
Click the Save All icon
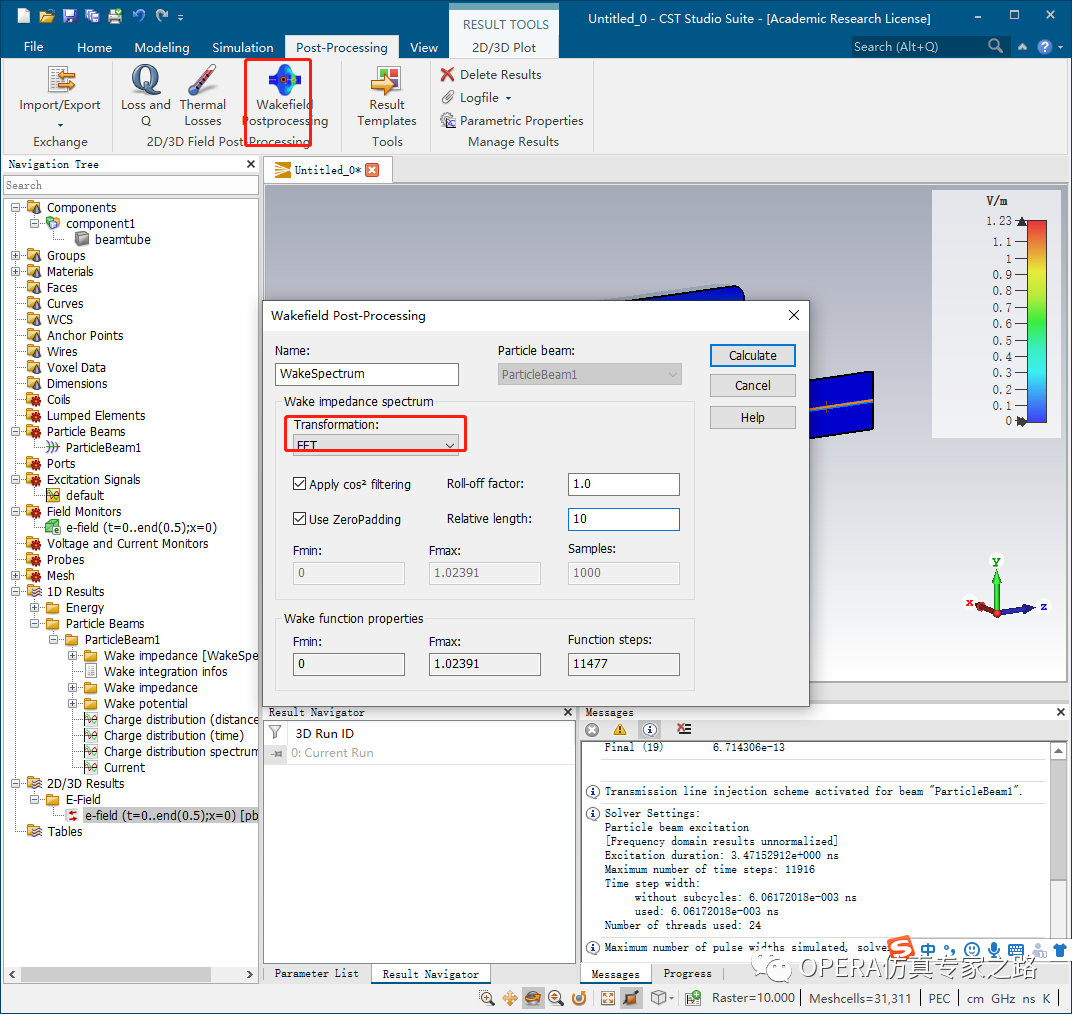click(92, 15)
